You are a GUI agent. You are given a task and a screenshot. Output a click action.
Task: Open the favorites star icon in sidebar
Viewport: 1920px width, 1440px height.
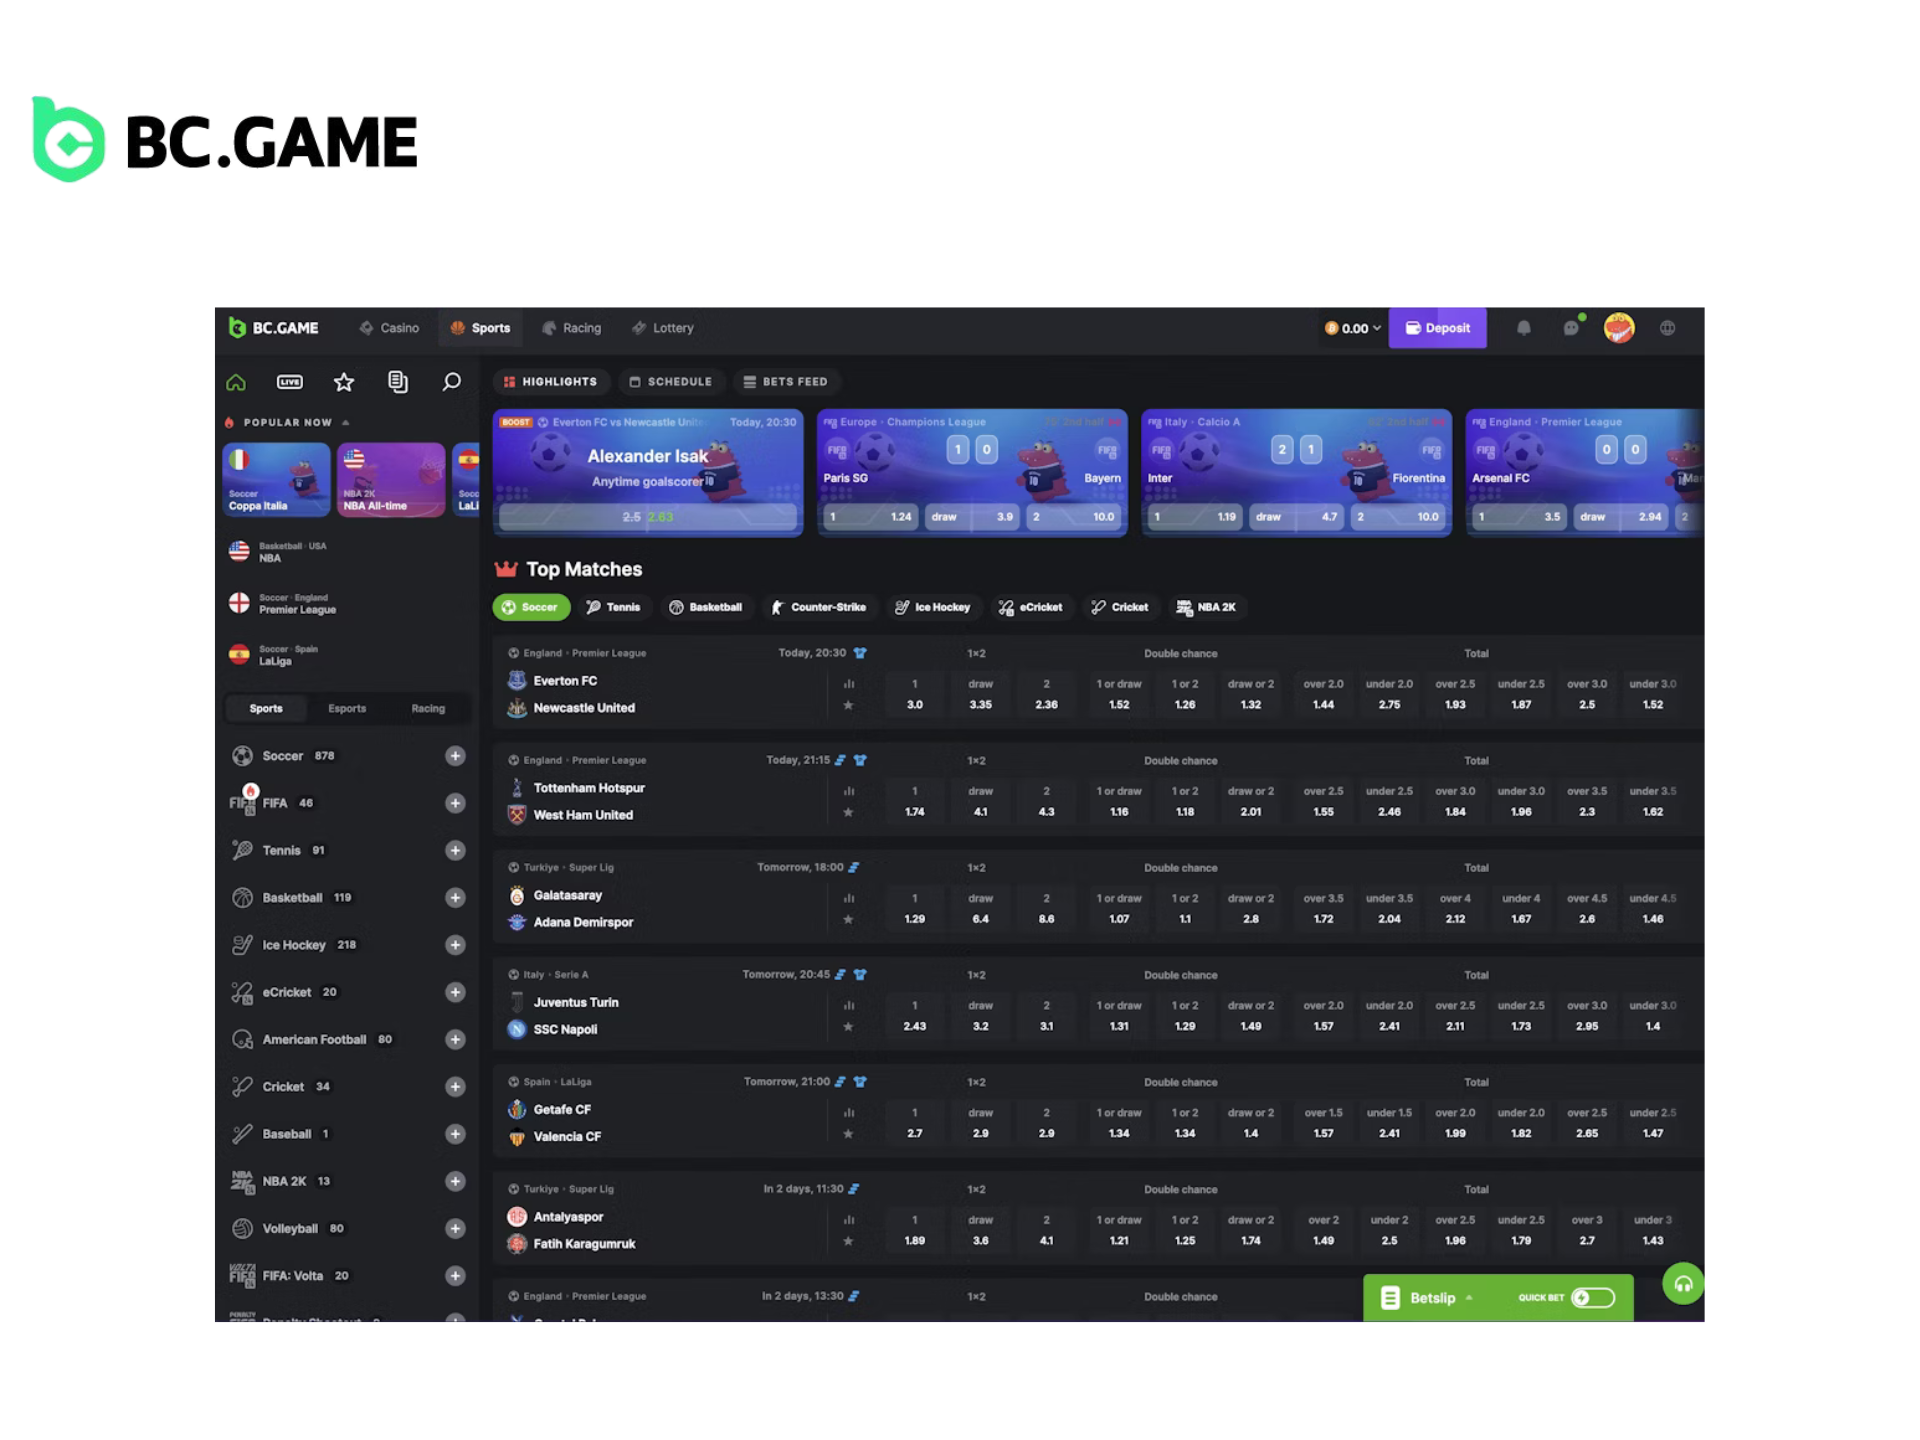pos(344,382)
